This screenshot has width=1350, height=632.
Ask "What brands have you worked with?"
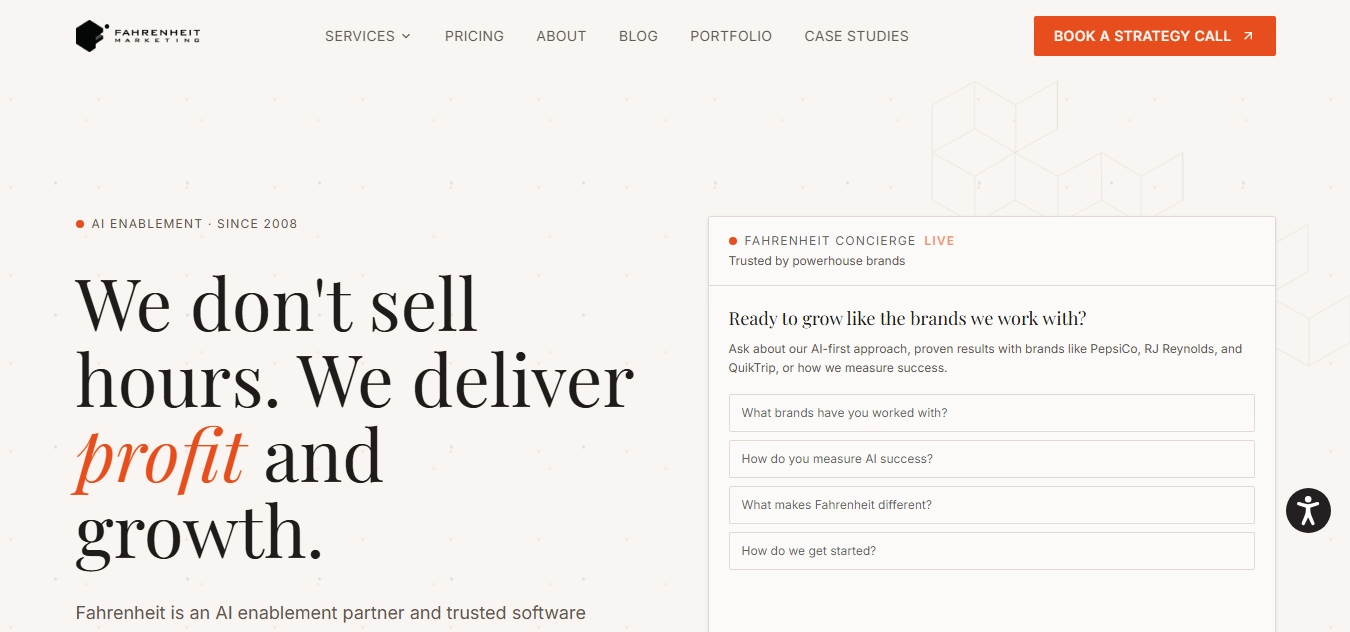click(x=992, y=413)
